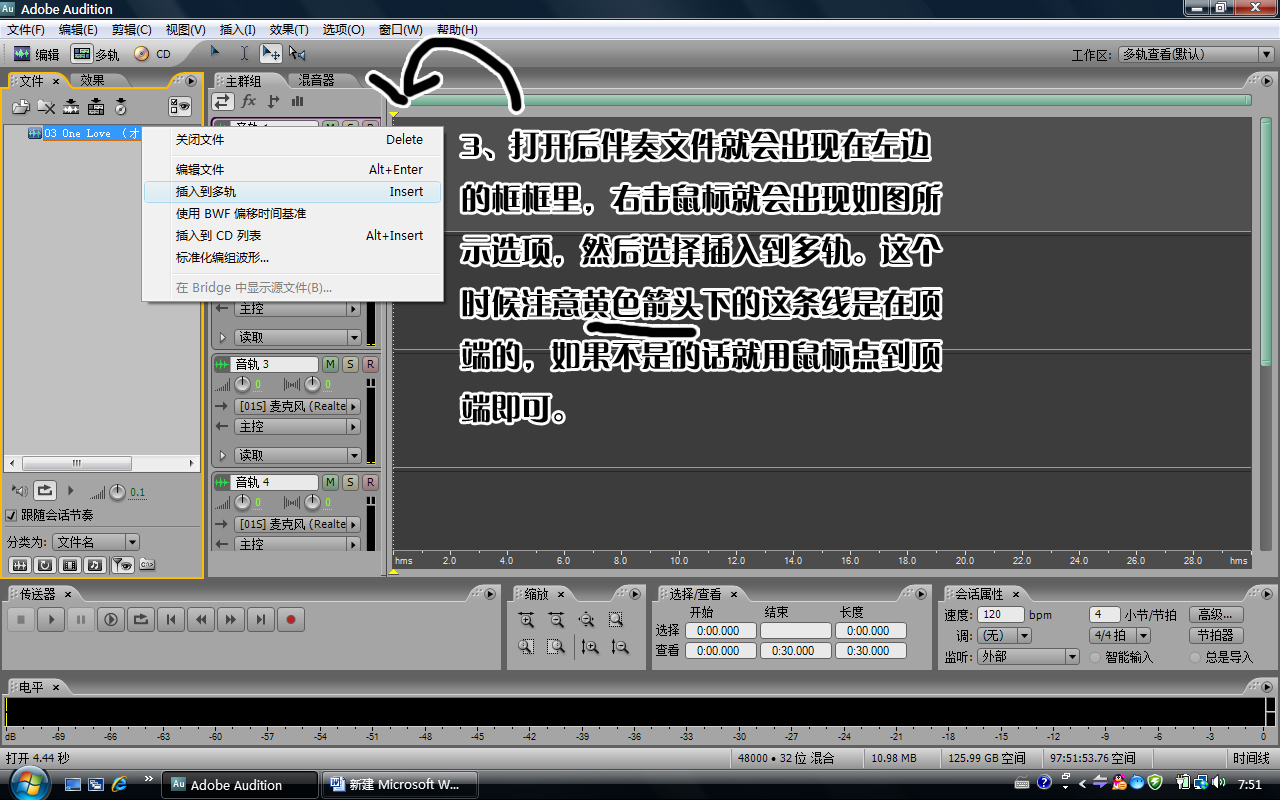Open the 文件(F) menu
The width and height of the screenshot is (1280, 800).
pyautogui.click(x=26, y=30)
